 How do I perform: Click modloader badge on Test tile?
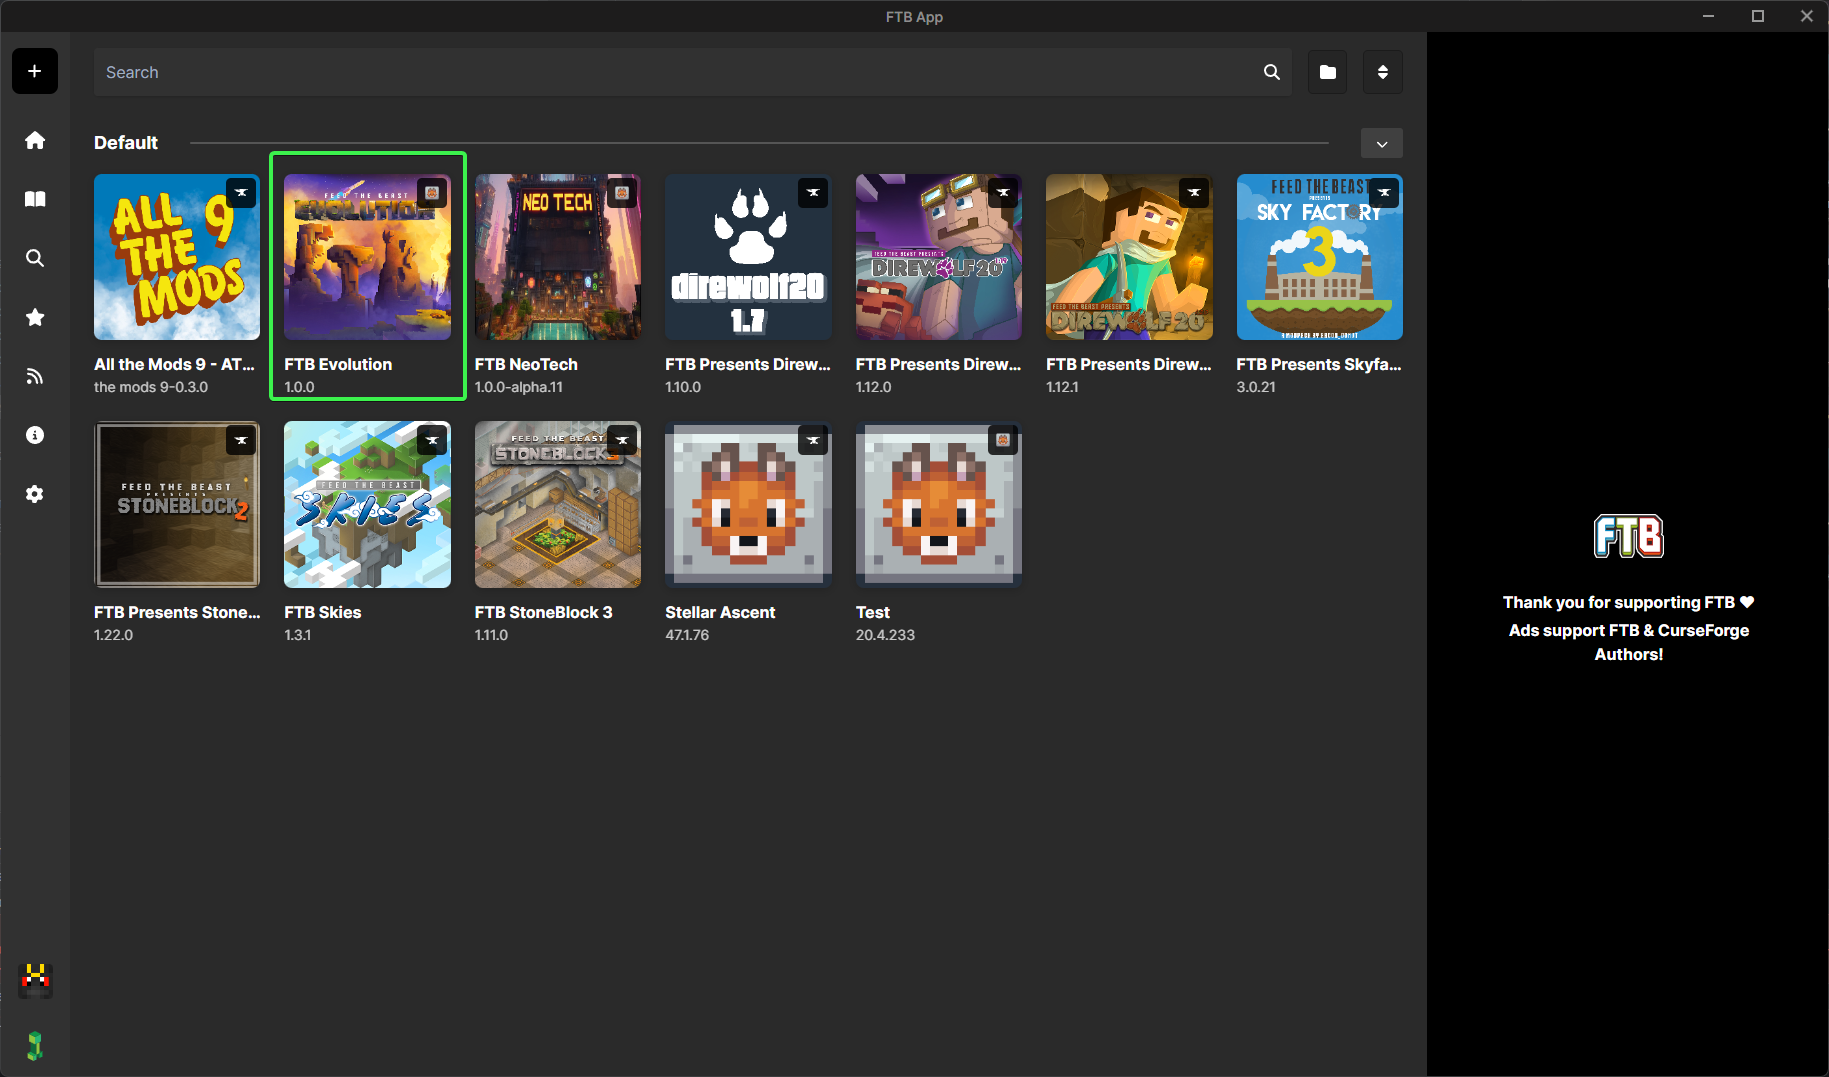[1003, 440]
